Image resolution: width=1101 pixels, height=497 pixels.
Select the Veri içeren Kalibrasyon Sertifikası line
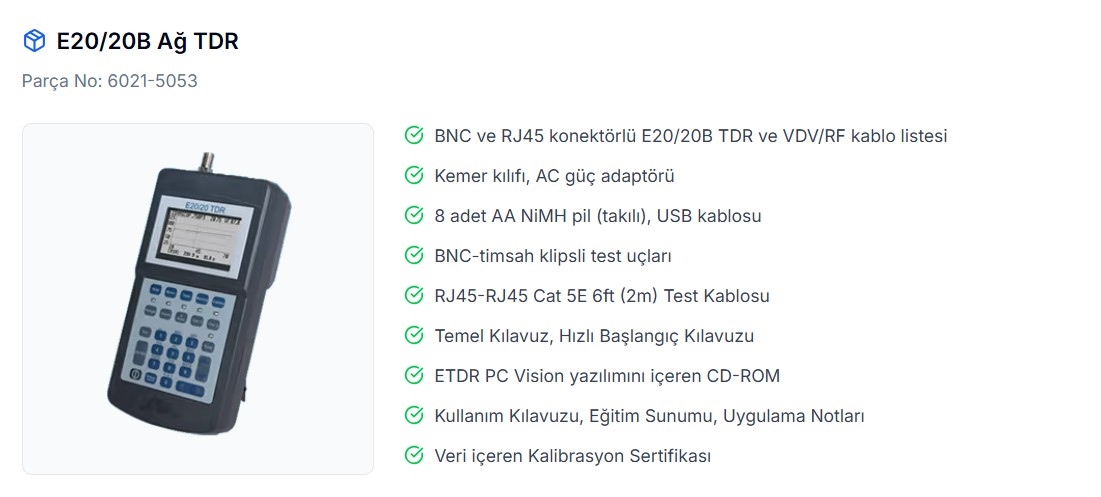(572, 456)
